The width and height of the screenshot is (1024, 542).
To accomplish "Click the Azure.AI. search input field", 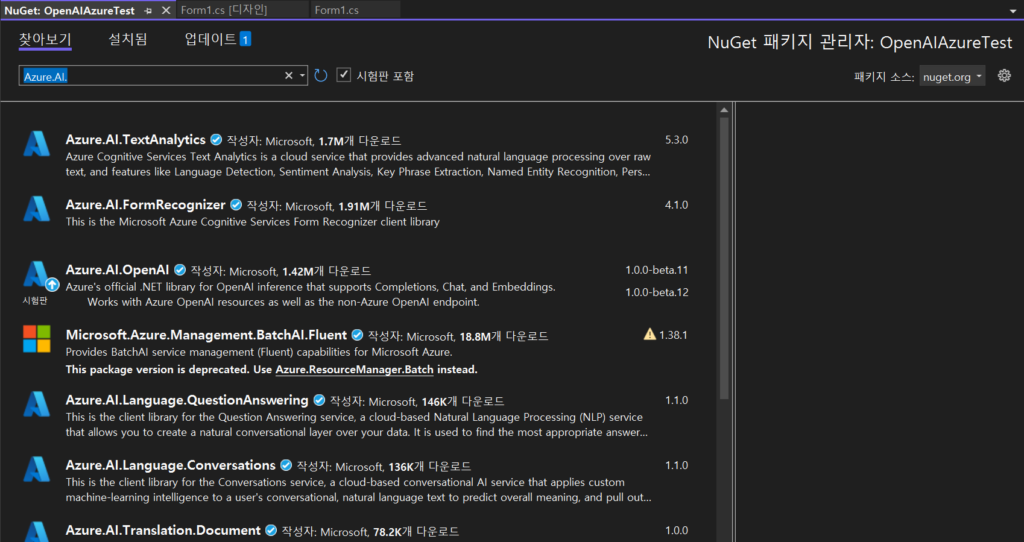I will [150, 76].
